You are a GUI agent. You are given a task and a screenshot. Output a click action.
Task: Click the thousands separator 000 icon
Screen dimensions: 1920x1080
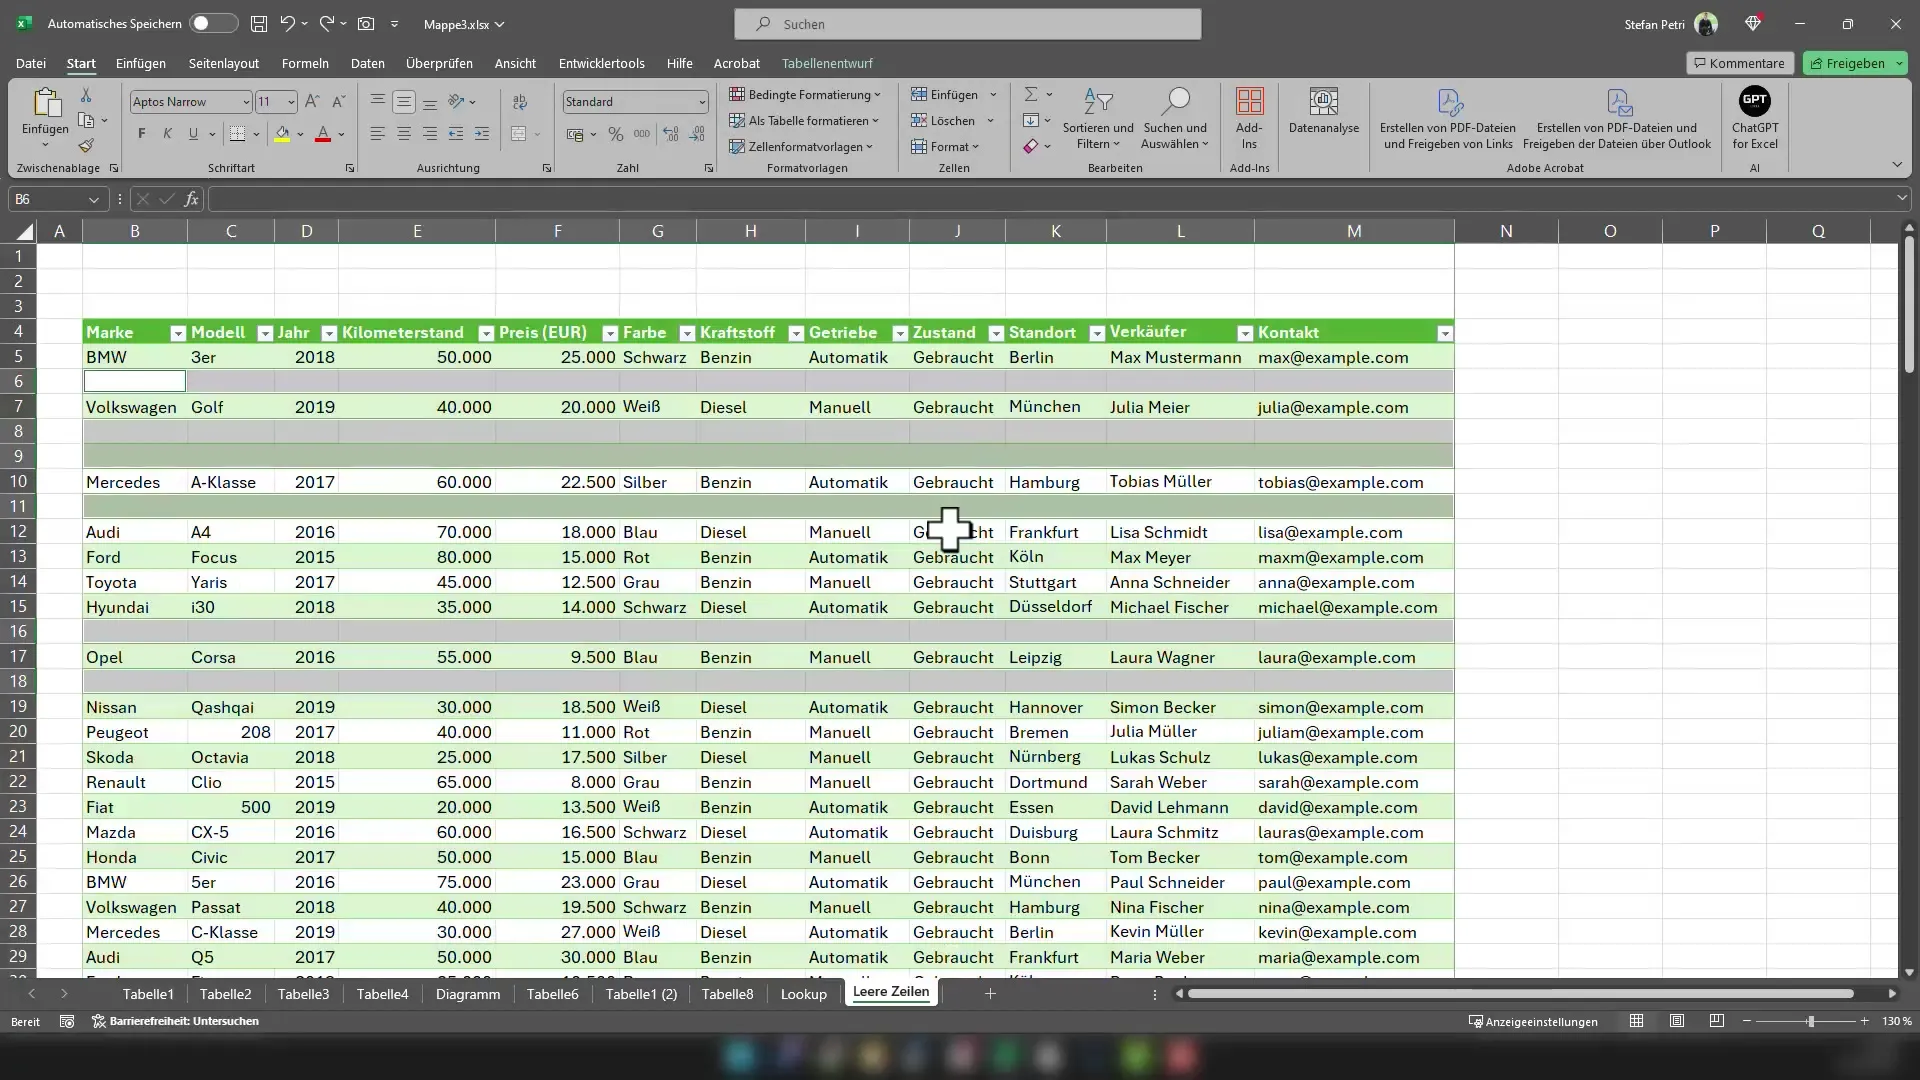click(x=642, y=134)
